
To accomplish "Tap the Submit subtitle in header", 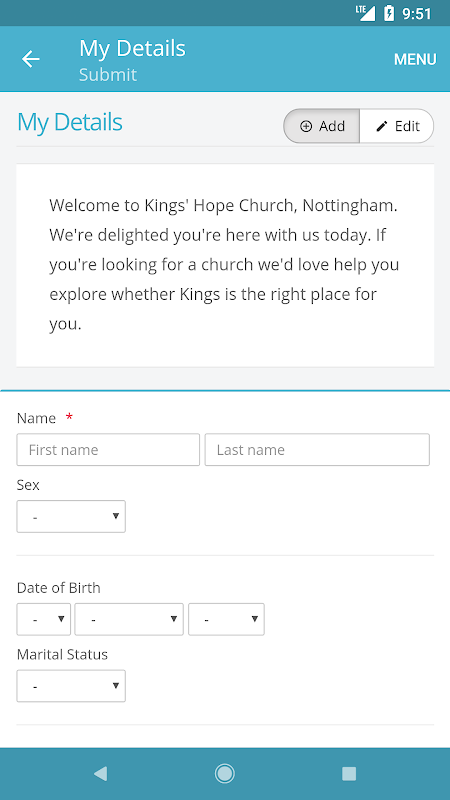I will [x=108, y=74].
